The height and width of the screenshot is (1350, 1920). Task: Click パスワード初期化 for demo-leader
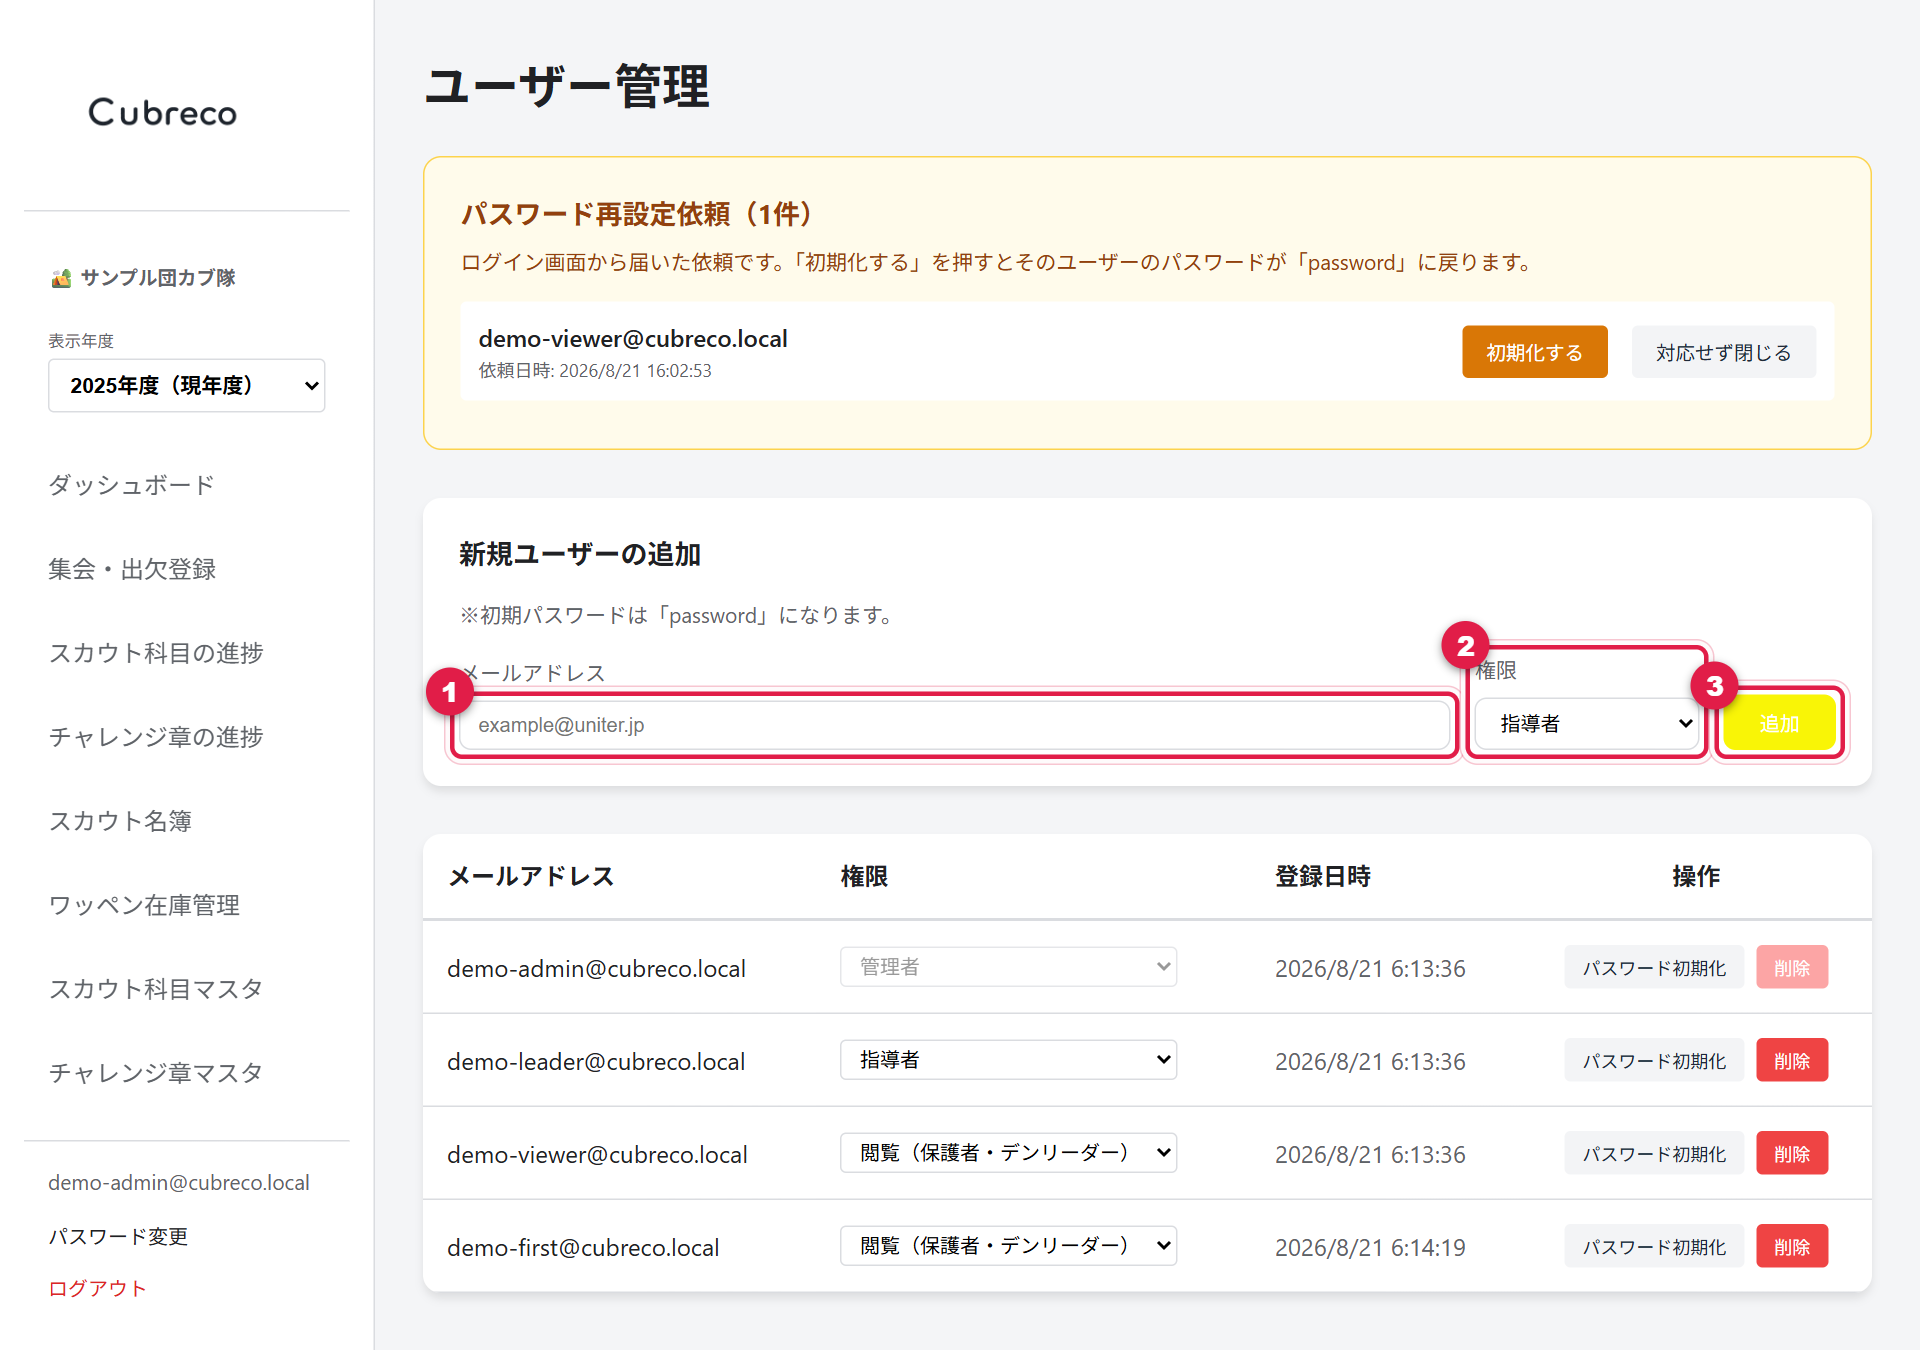[x=1654, y=1060]
